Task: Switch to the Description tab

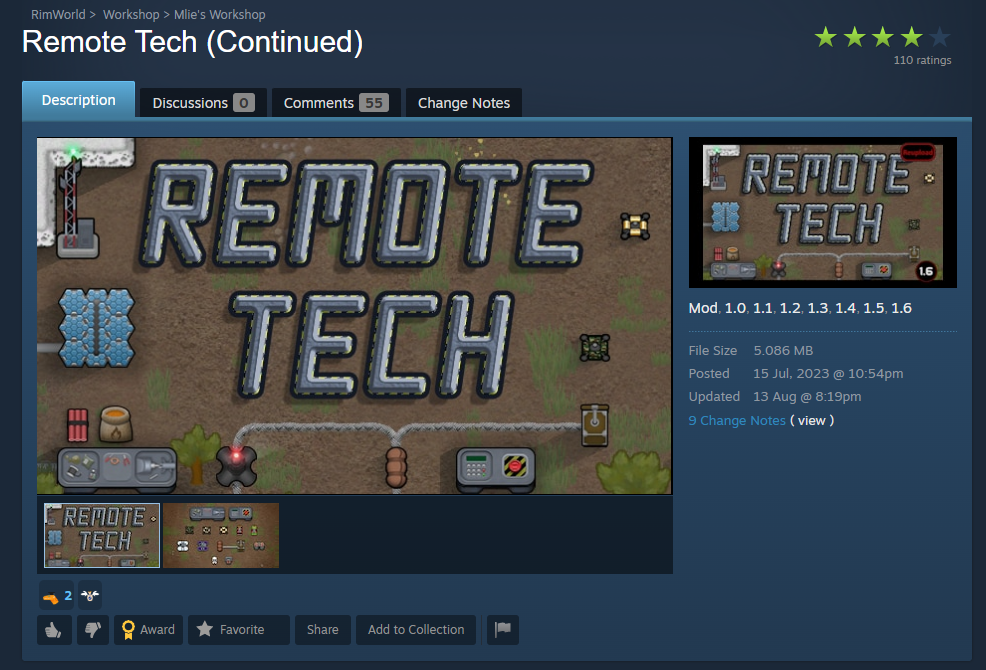Action: 79,100
